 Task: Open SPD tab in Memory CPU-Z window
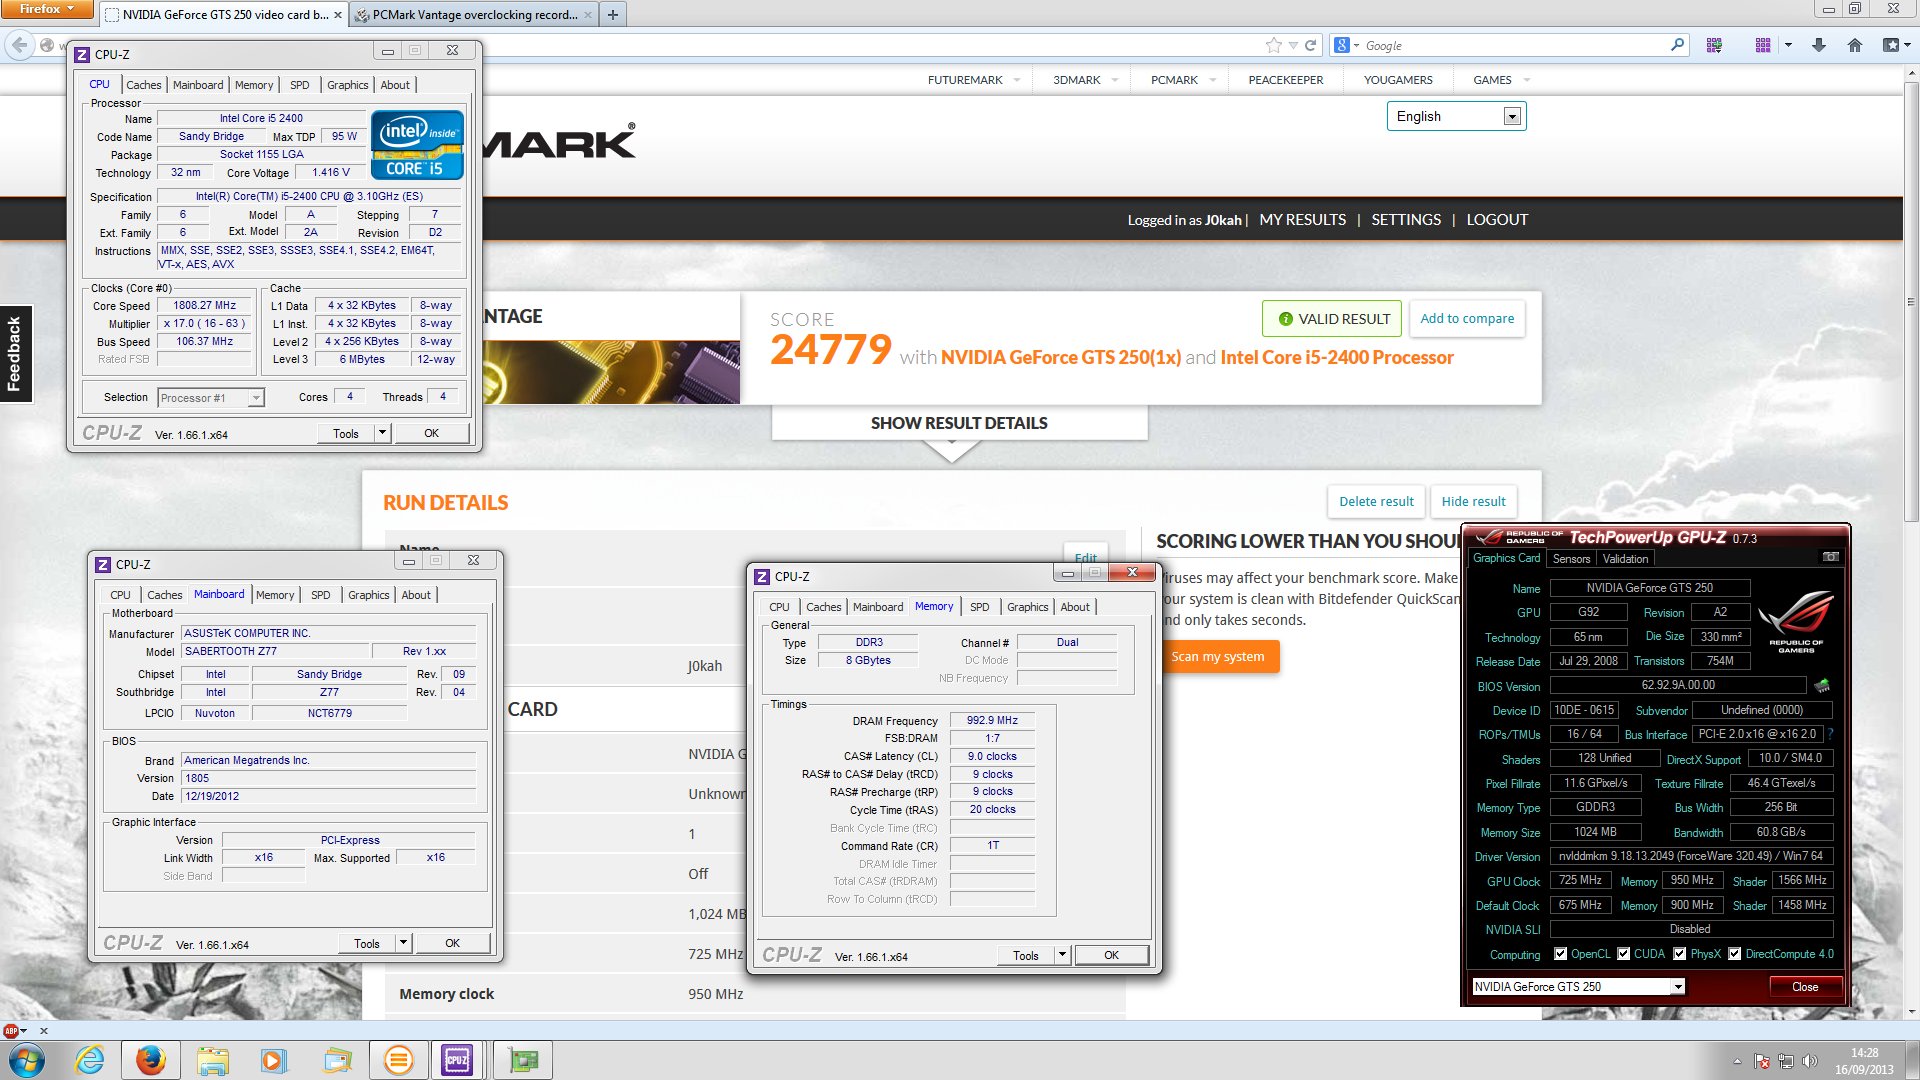pos(979,607)
